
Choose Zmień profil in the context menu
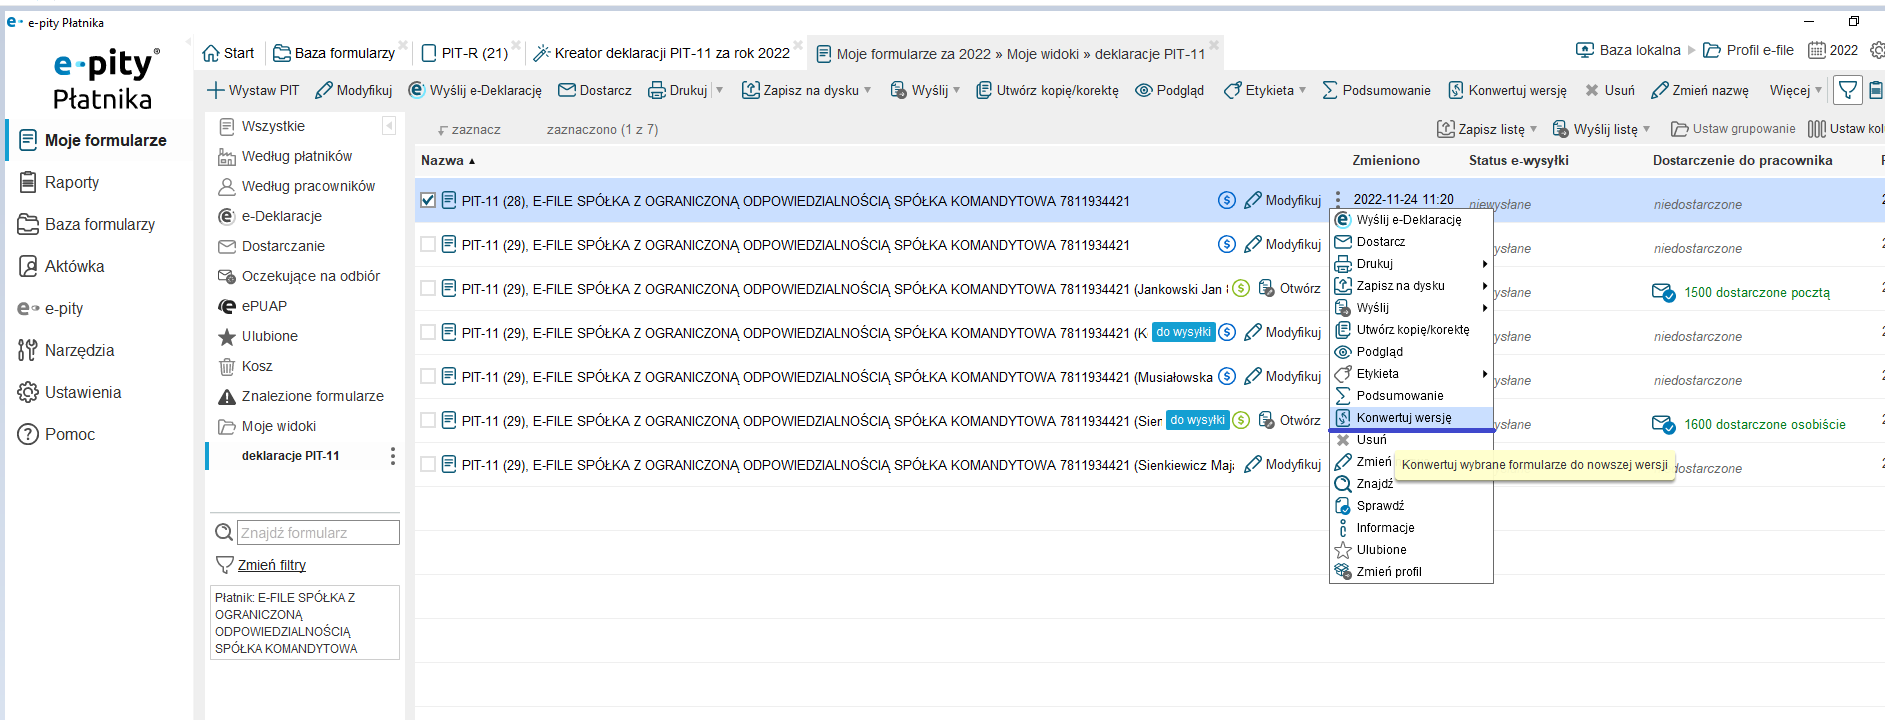tap(1411, 572)
